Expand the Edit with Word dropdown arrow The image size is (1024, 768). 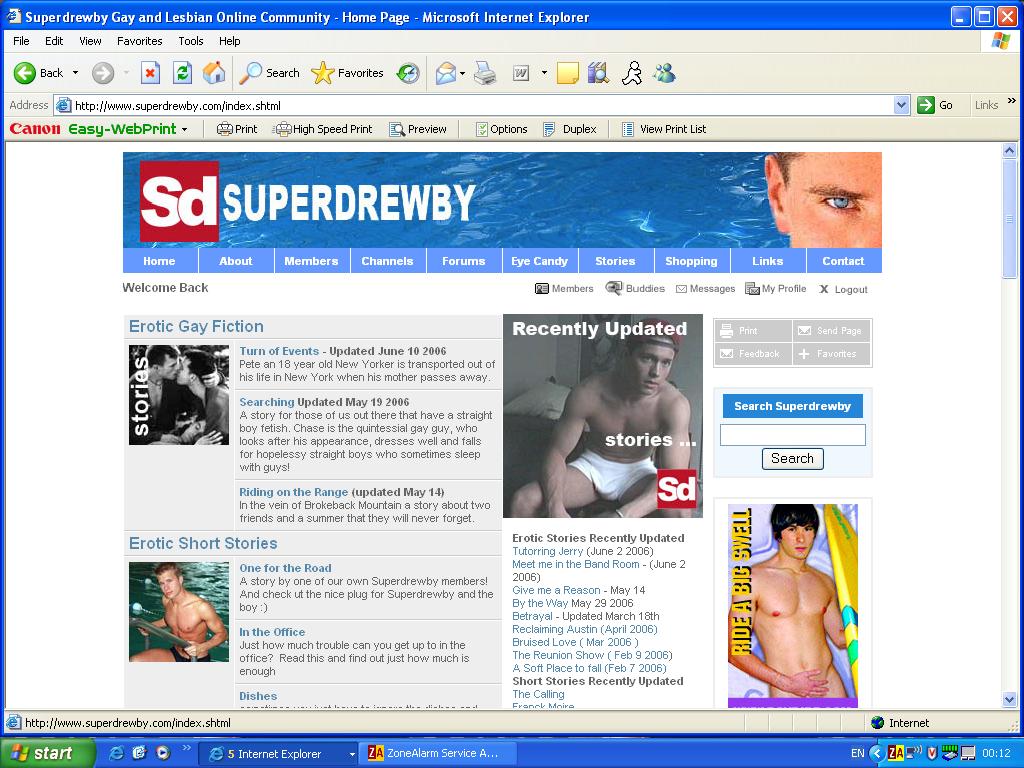pos(544,73)
